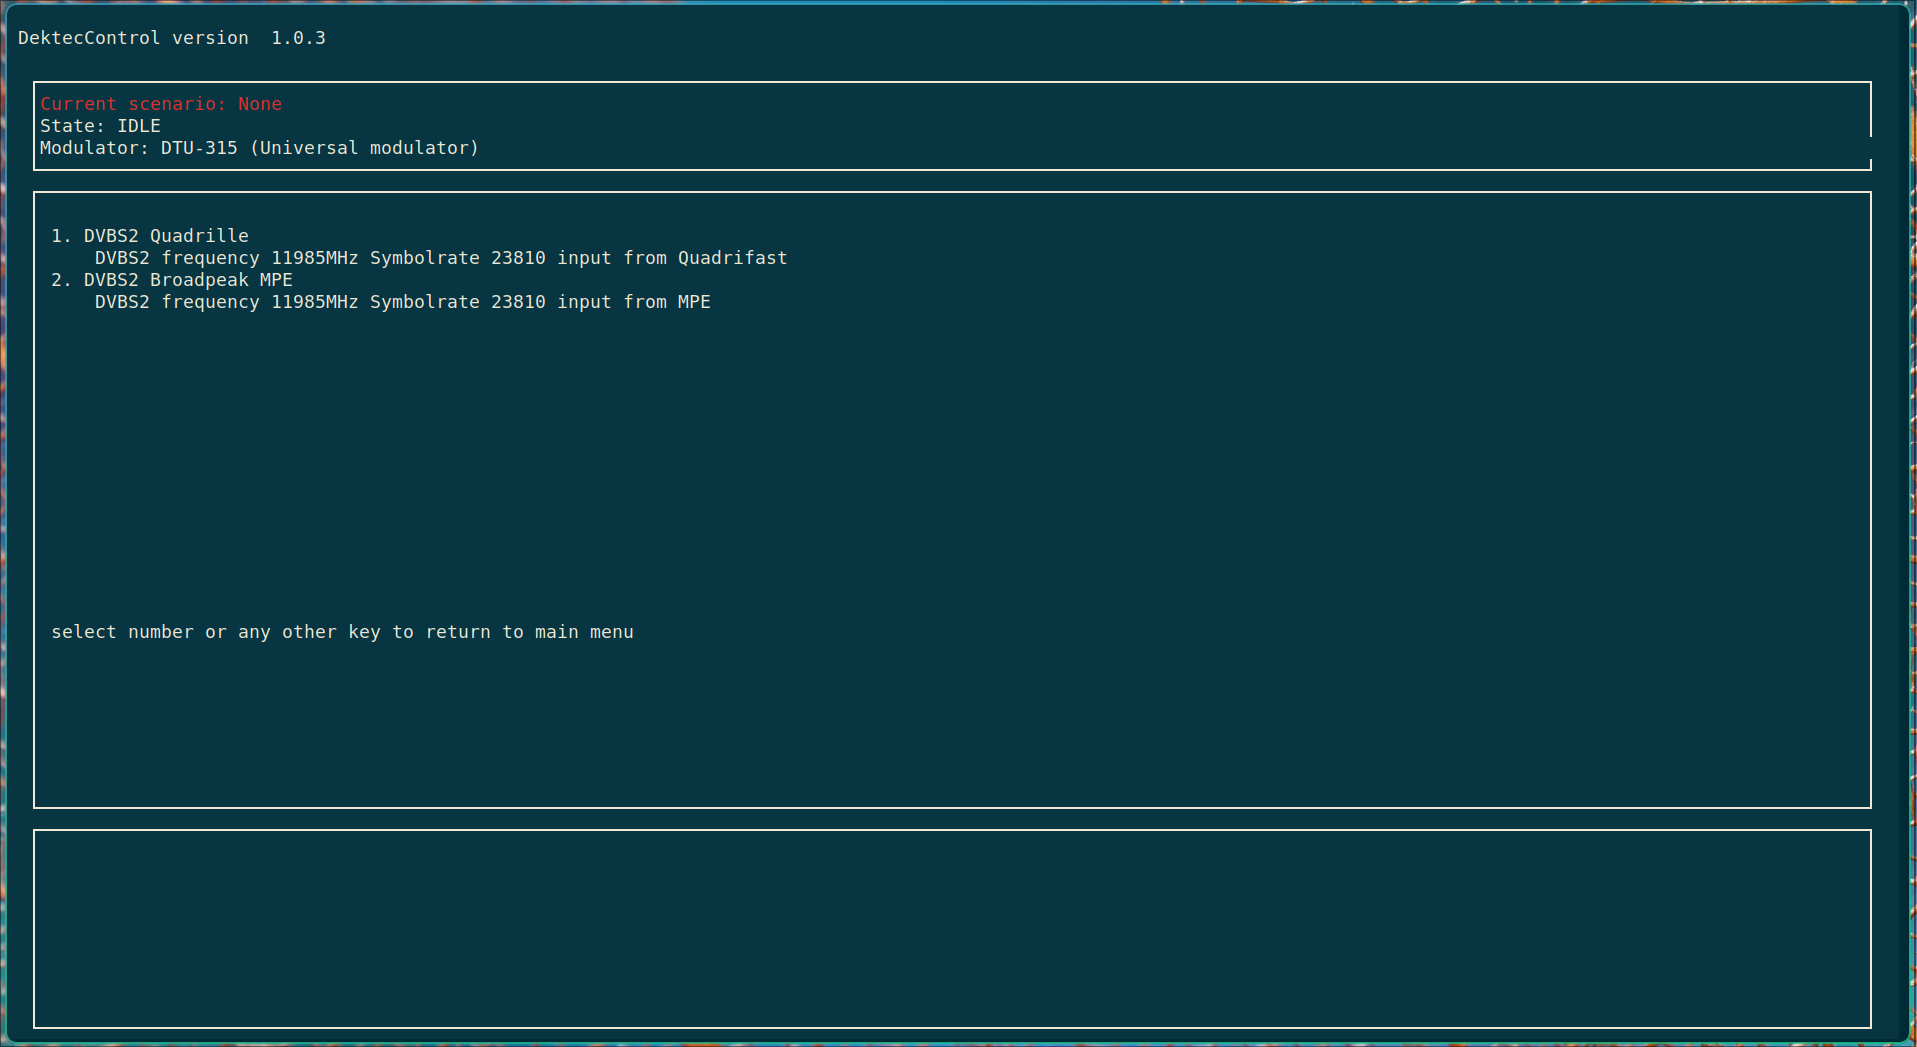The width and height of the screenshot is (1917, 1047).
Task: Click the word Quadrille in entry one
Action: [199, 236]
